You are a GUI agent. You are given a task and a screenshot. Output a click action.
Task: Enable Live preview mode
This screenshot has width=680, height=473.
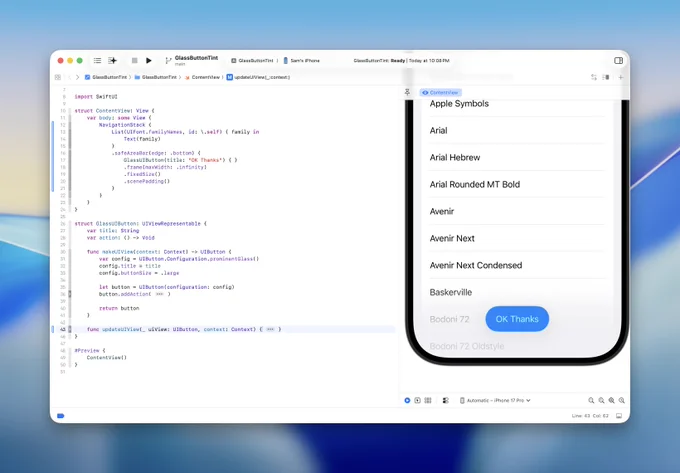tap(407, 400)
